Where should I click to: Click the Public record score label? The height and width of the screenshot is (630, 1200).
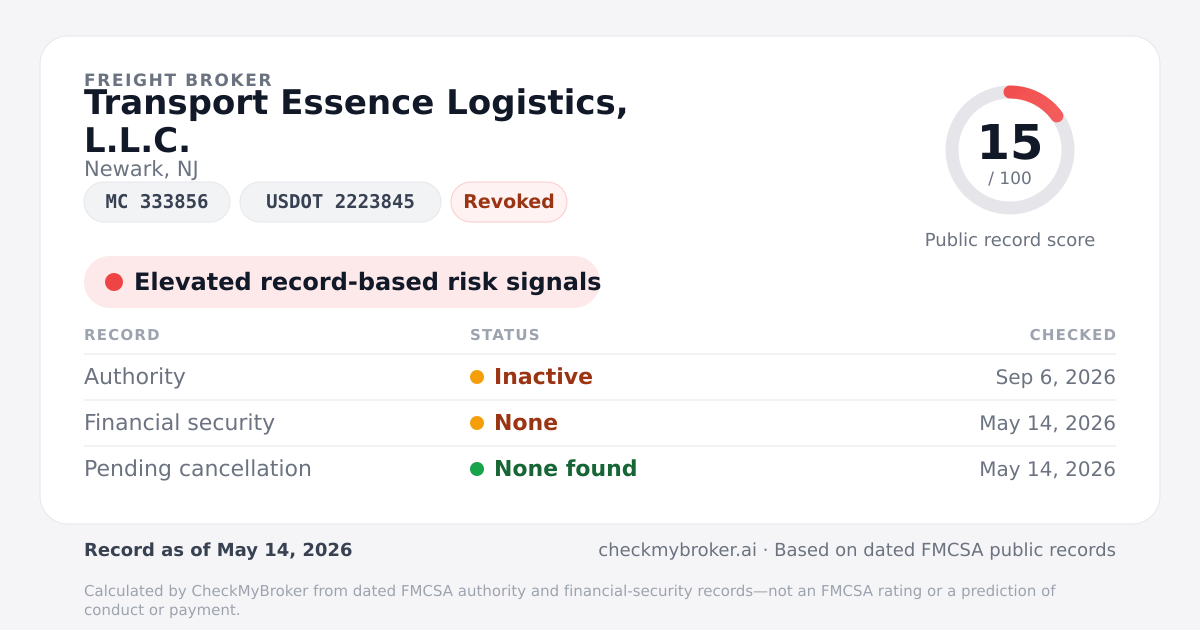(1010, 240)
